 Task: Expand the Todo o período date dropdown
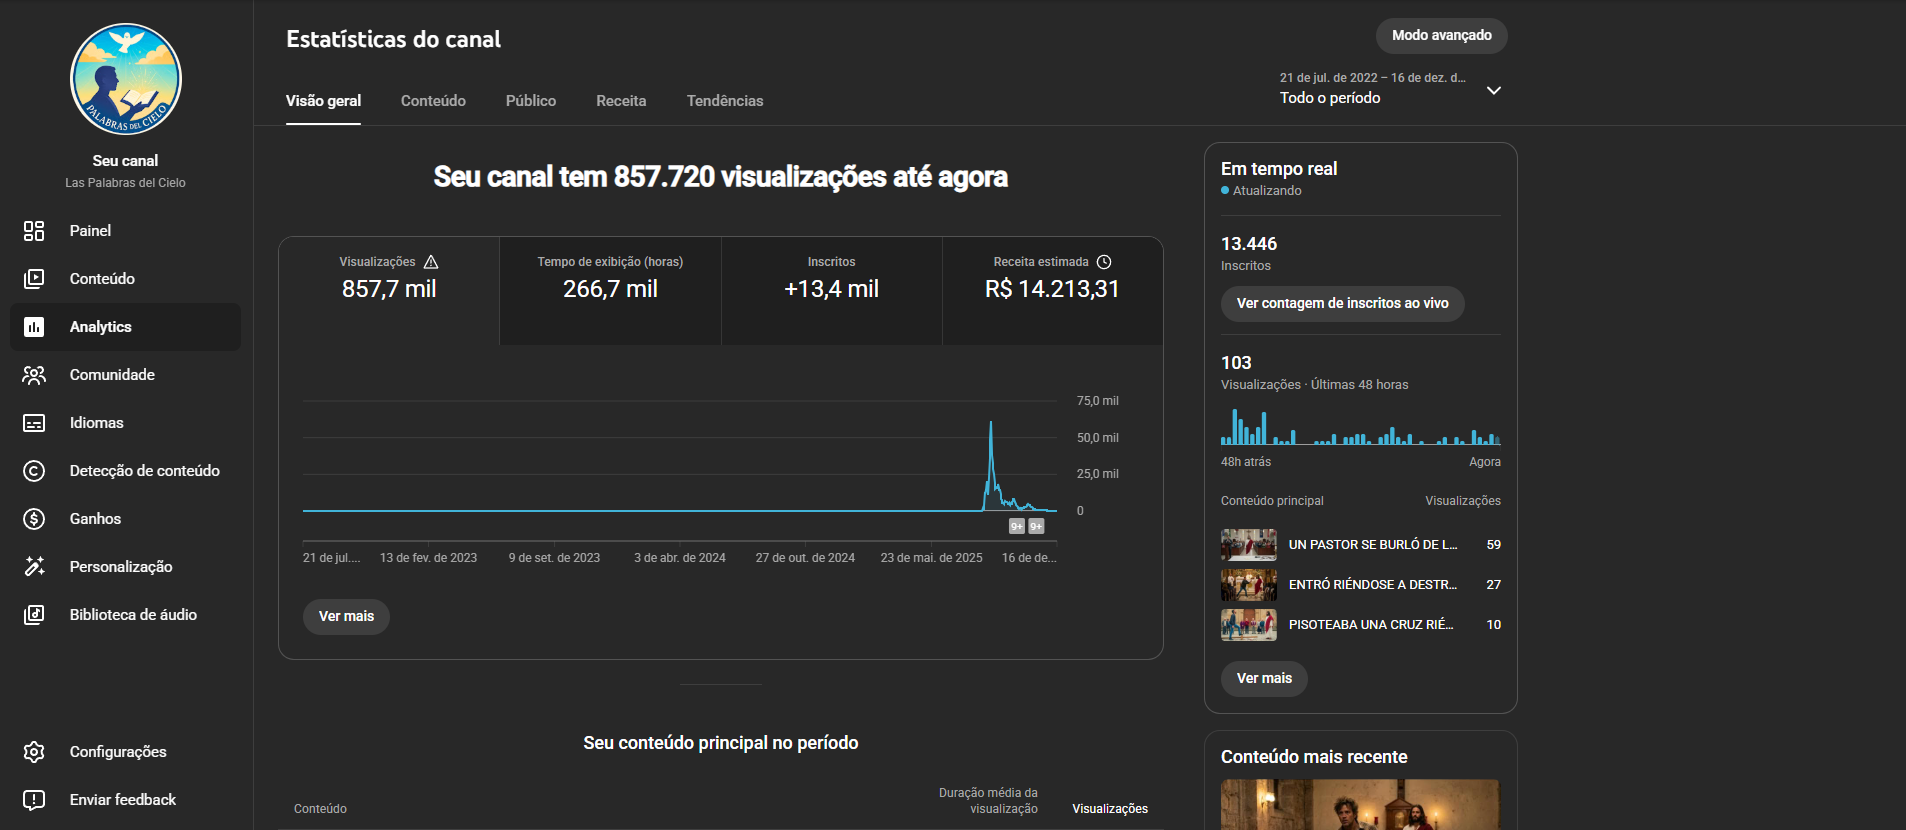click(x=1493, y=90)
